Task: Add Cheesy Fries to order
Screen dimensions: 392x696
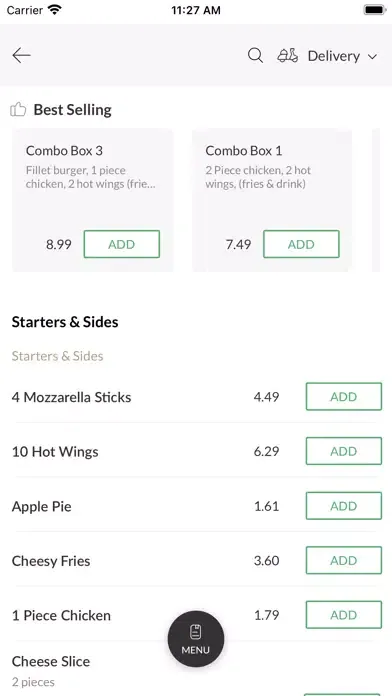Action: click(344, 560)
